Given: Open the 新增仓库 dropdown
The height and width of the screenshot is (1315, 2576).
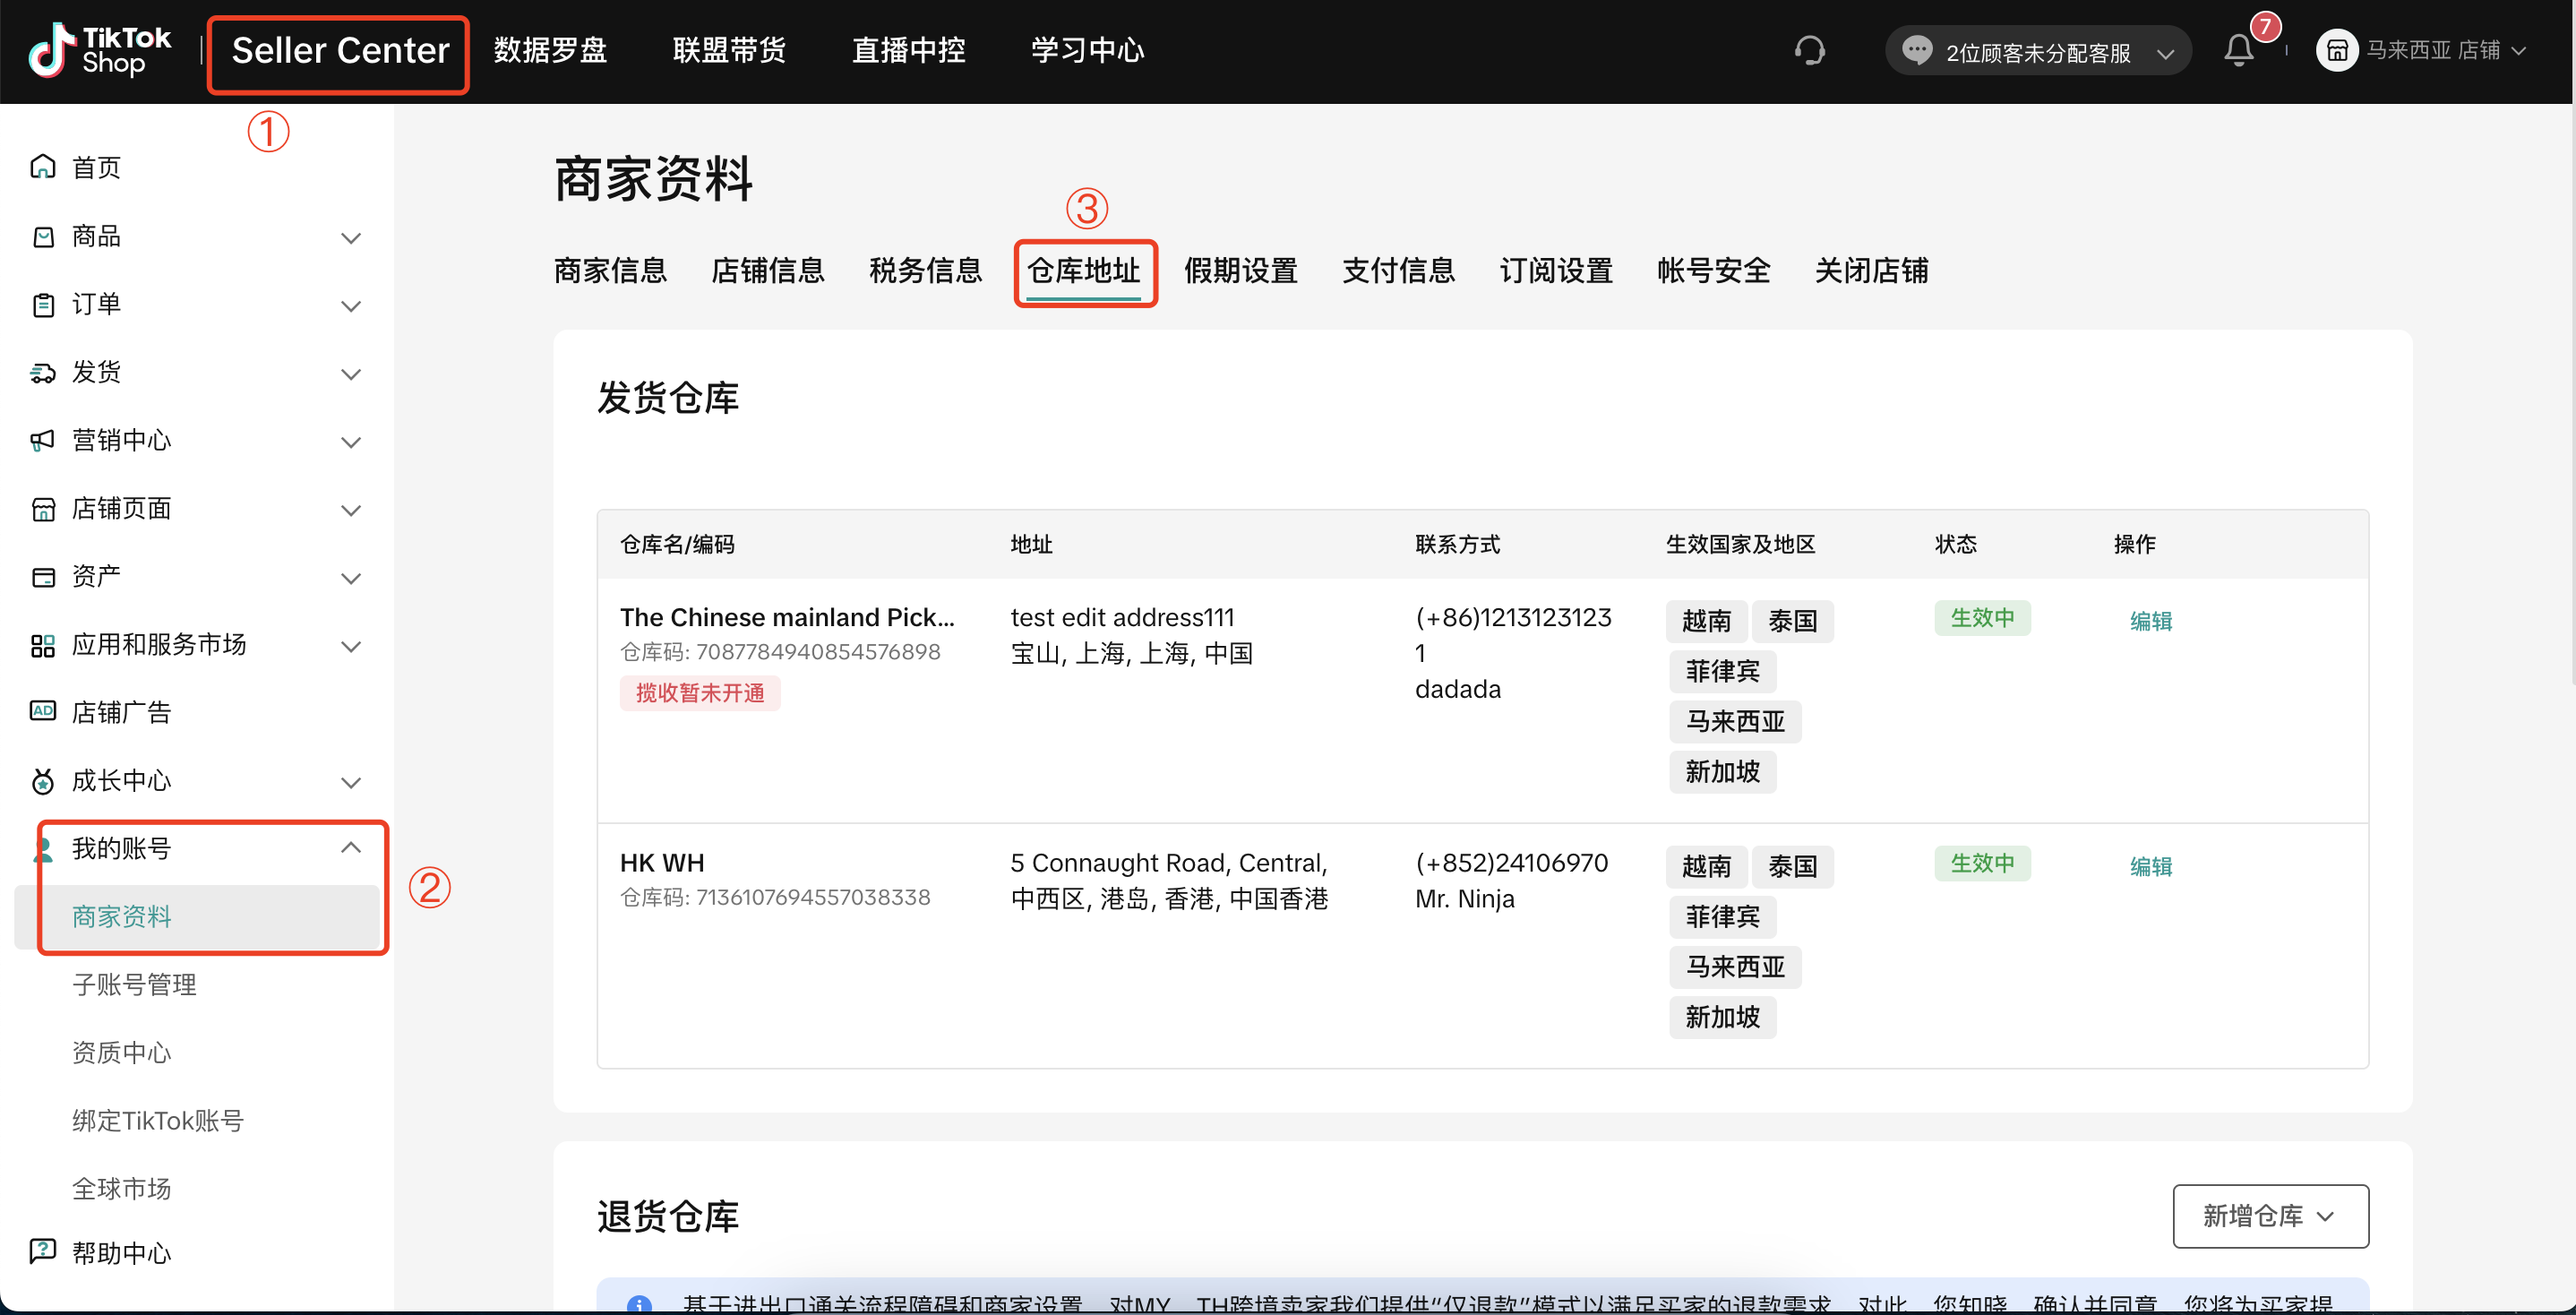Looking at the screenshot, I should tap(2269, 1215).
